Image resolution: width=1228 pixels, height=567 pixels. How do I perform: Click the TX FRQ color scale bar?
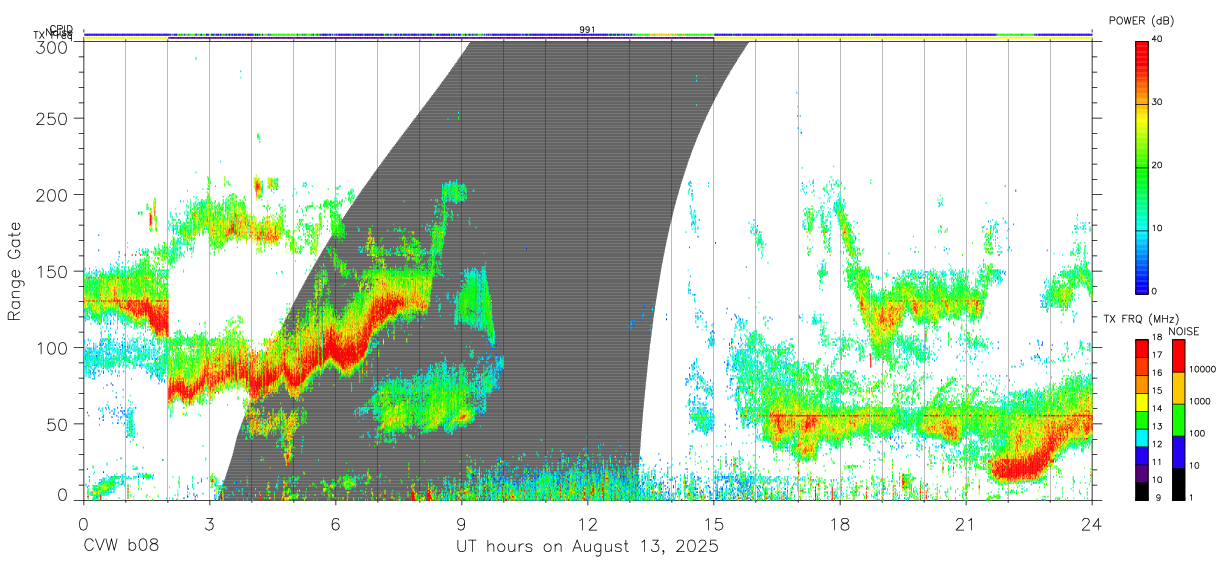tap(1141, 418)
